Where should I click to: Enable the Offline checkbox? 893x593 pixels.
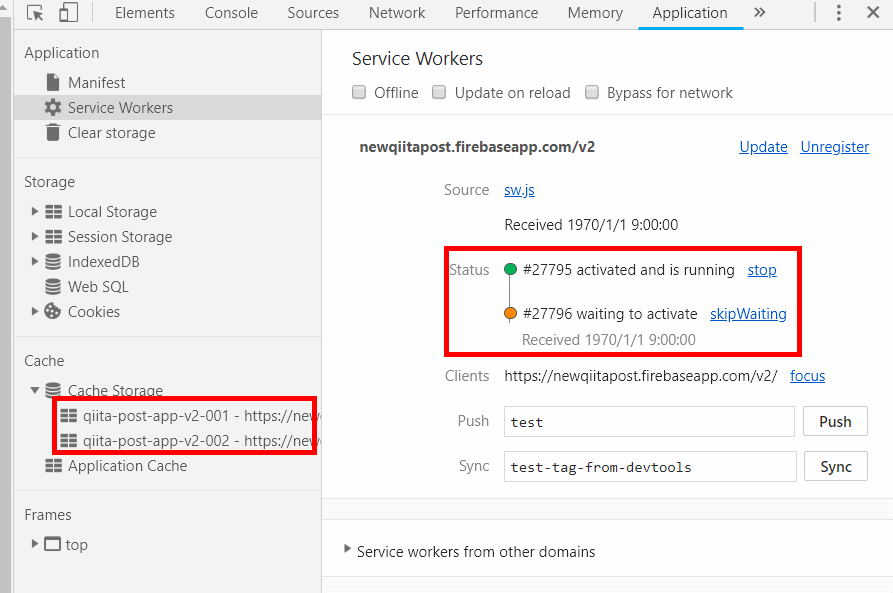pyautogui.click(x=359, y=92)
